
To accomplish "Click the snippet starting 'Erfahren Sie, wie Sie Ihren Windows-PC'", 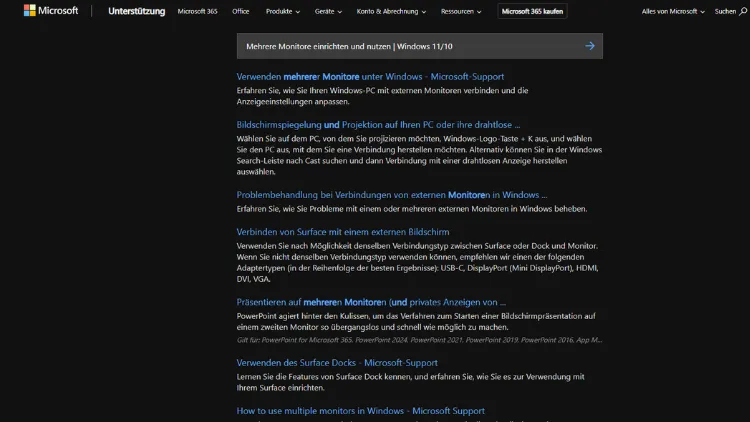I will coord(383,96).
